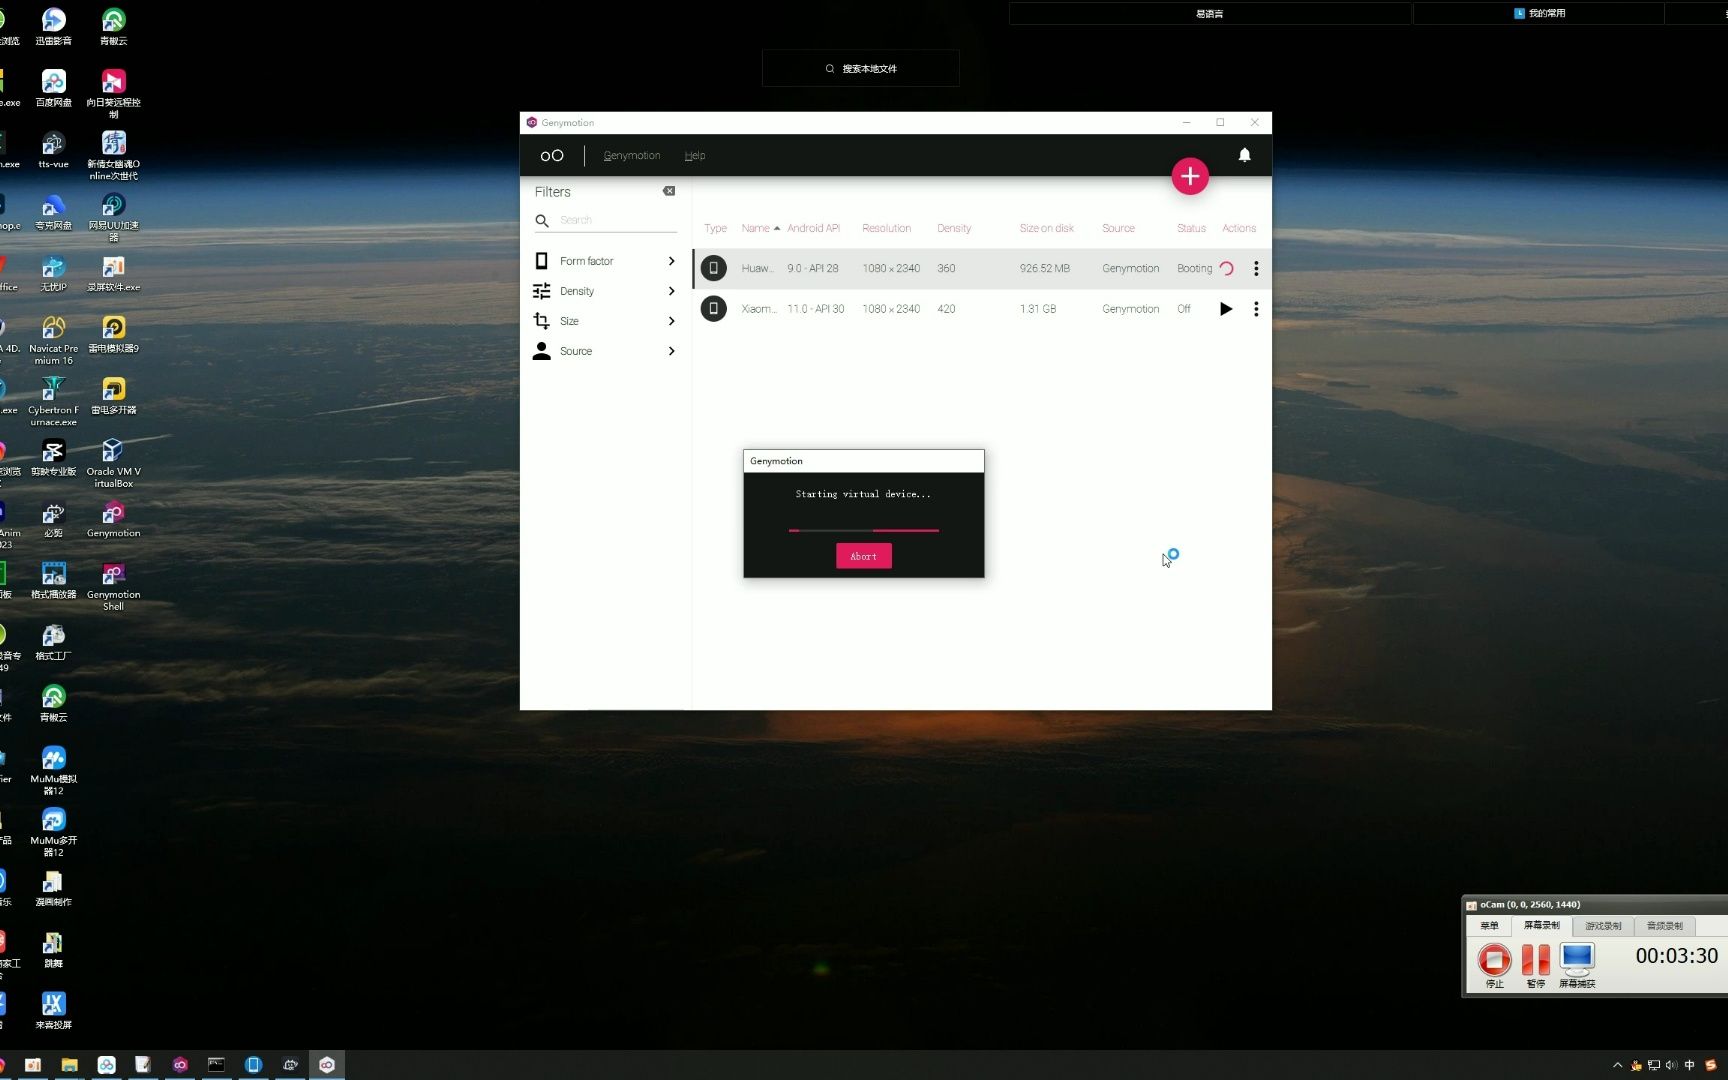This screenshot has height=1080, width=1728.
Task: Open the 我的常用 tab at top
Action: 1539,13
